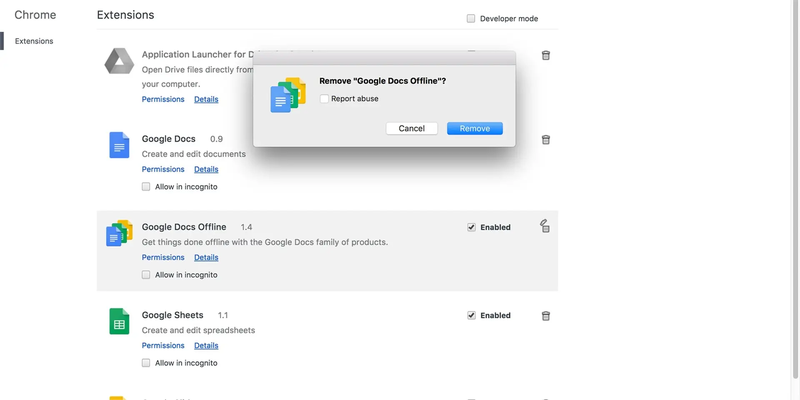Click the Application Launcher for Drive icon
The width and height of the screenshot is (800, 400).
(119, 61)
